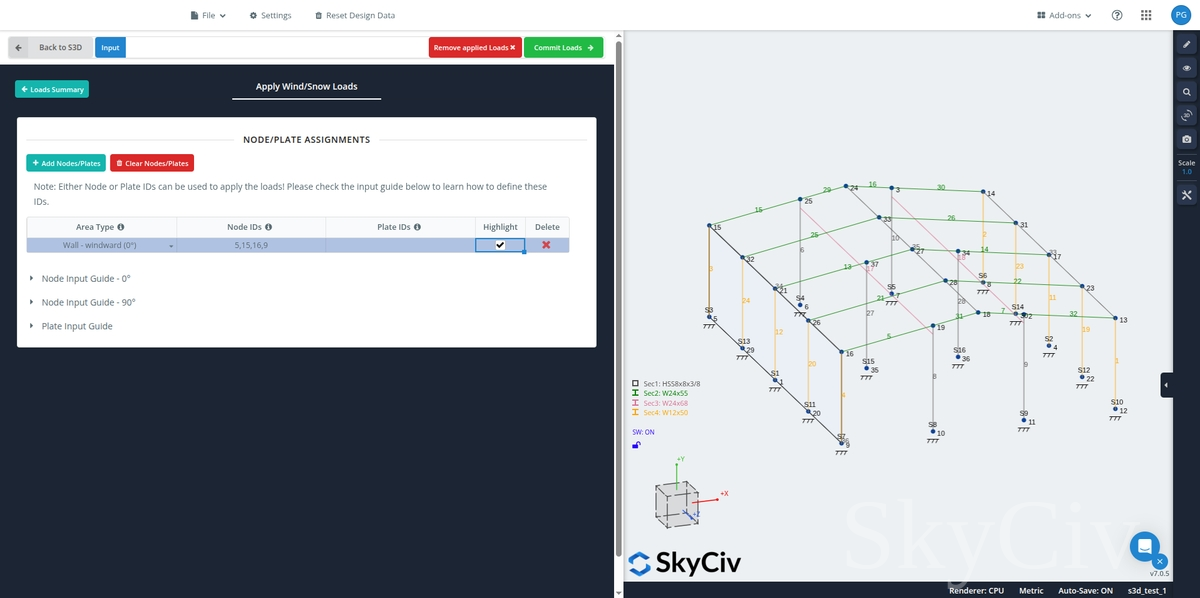Open the Area Type dropdown for windward wall

101,245
